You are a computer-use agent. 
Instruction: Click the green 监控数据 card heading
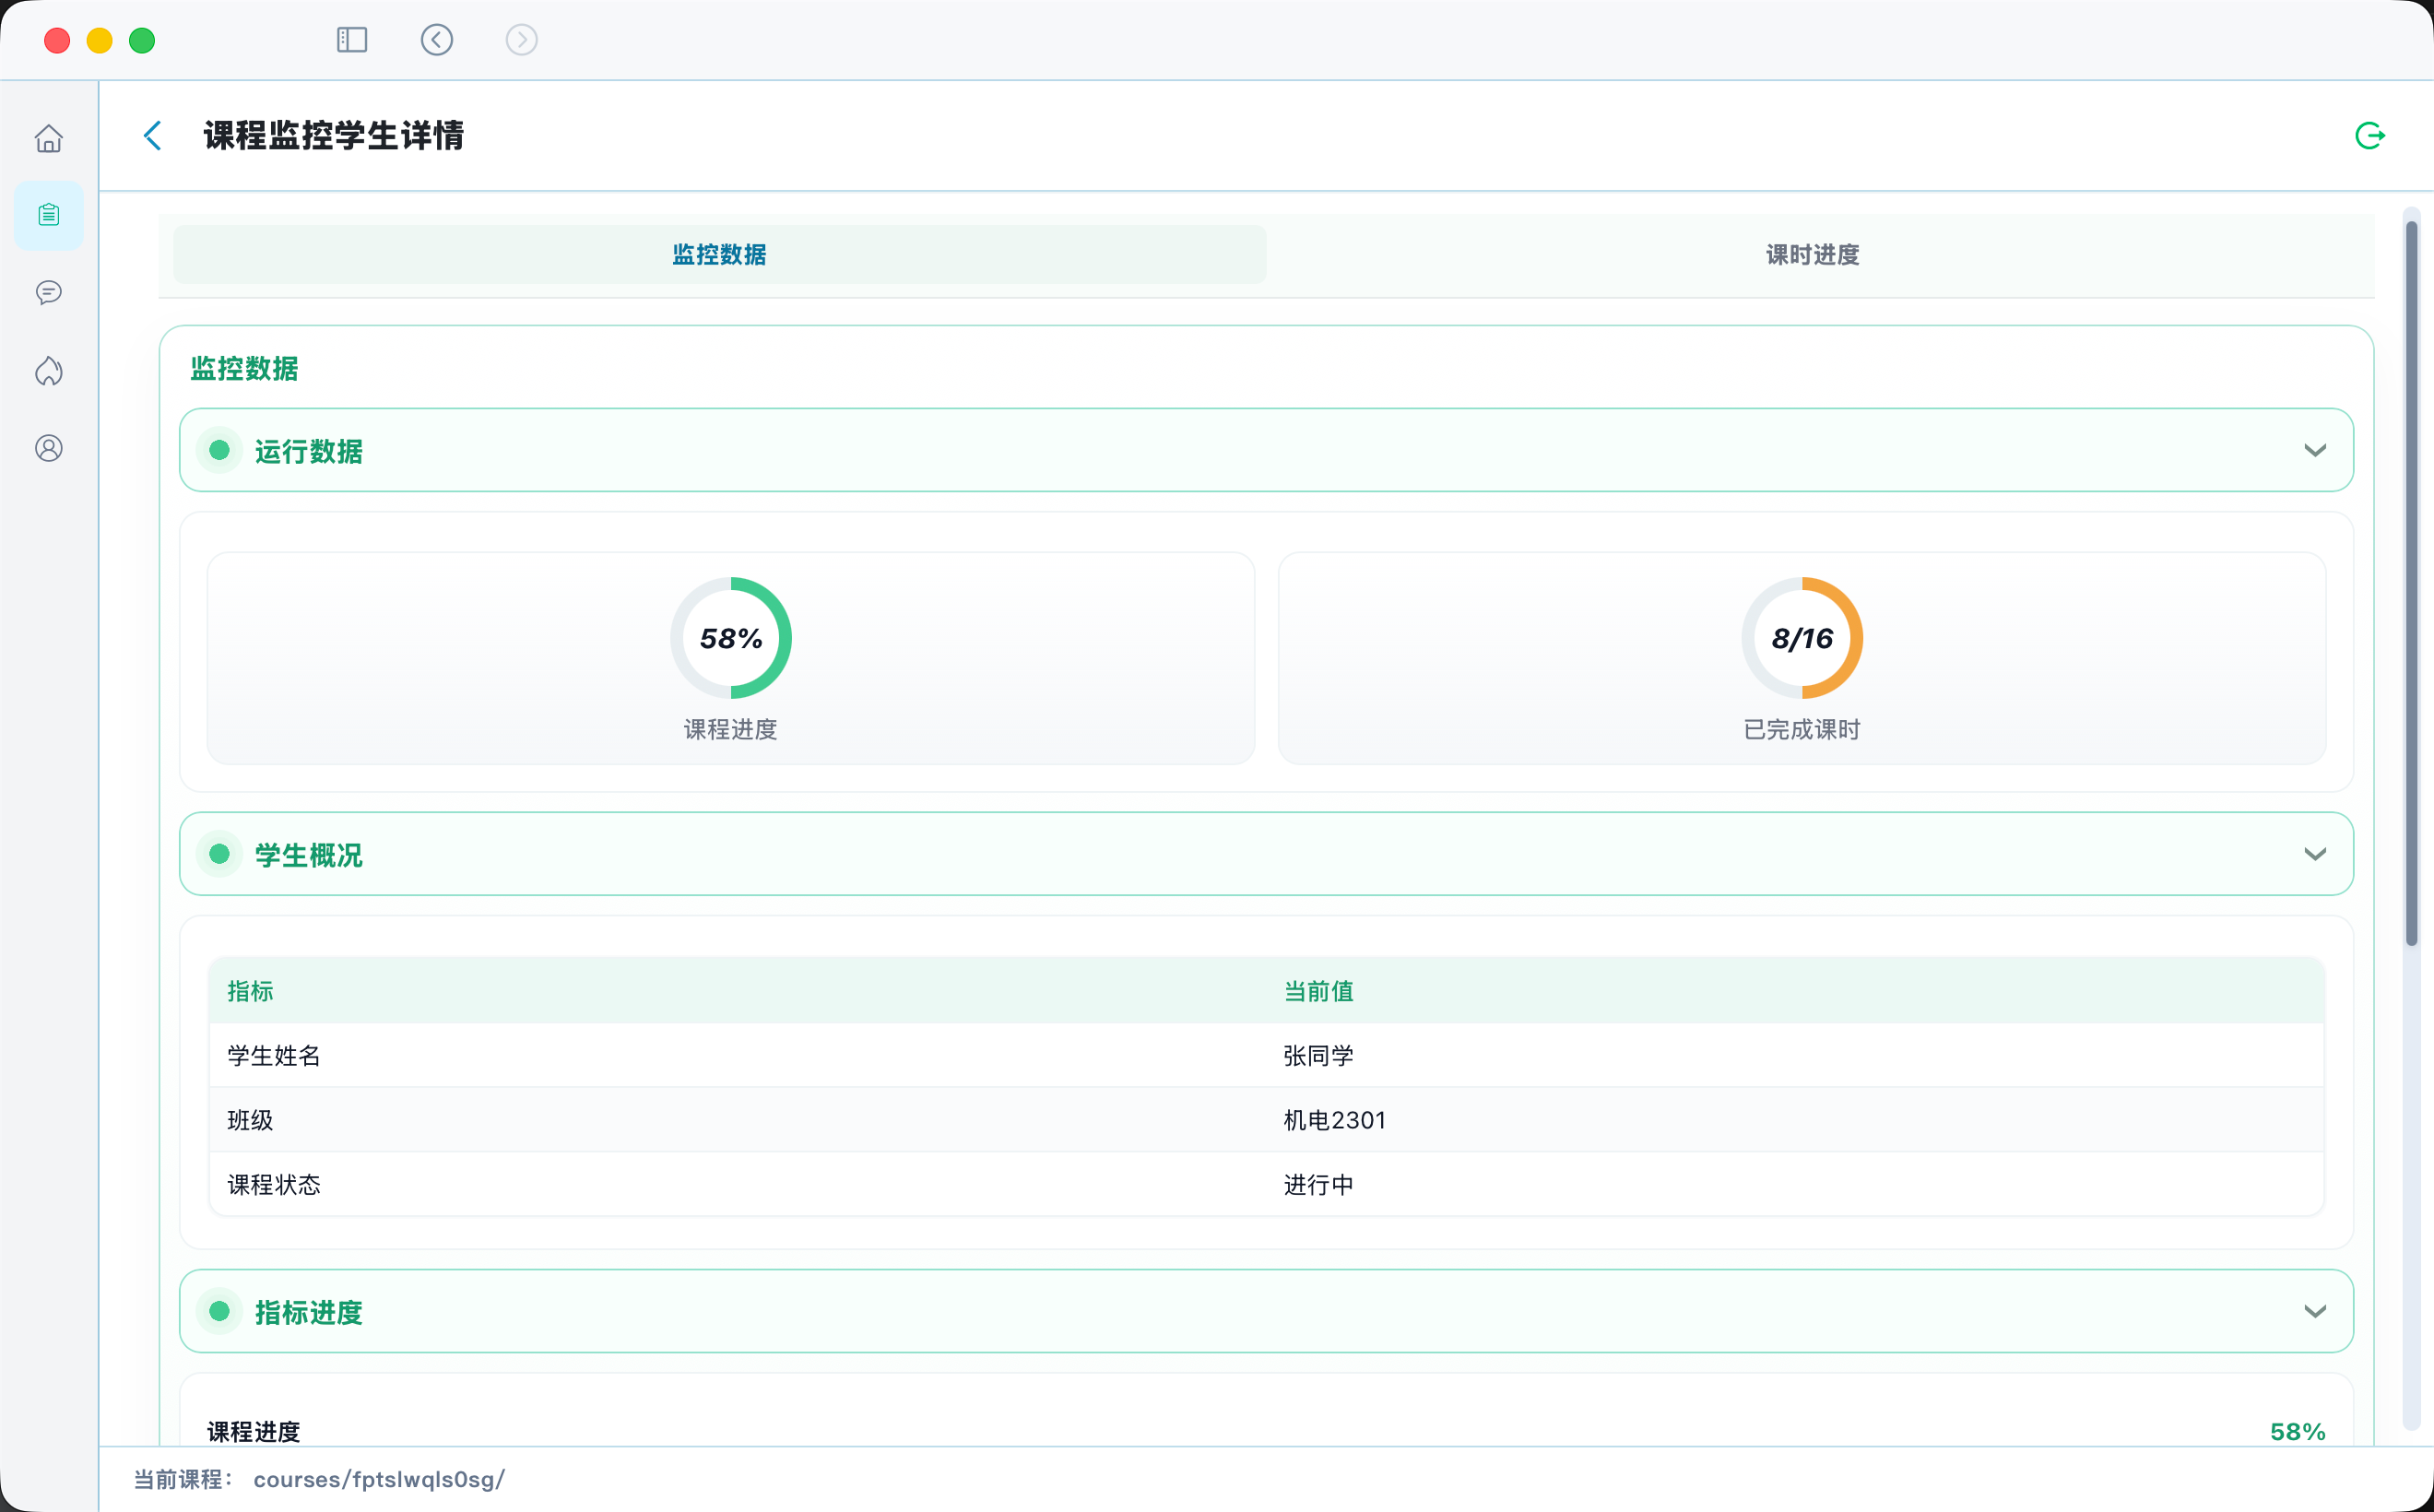point(245,369)
